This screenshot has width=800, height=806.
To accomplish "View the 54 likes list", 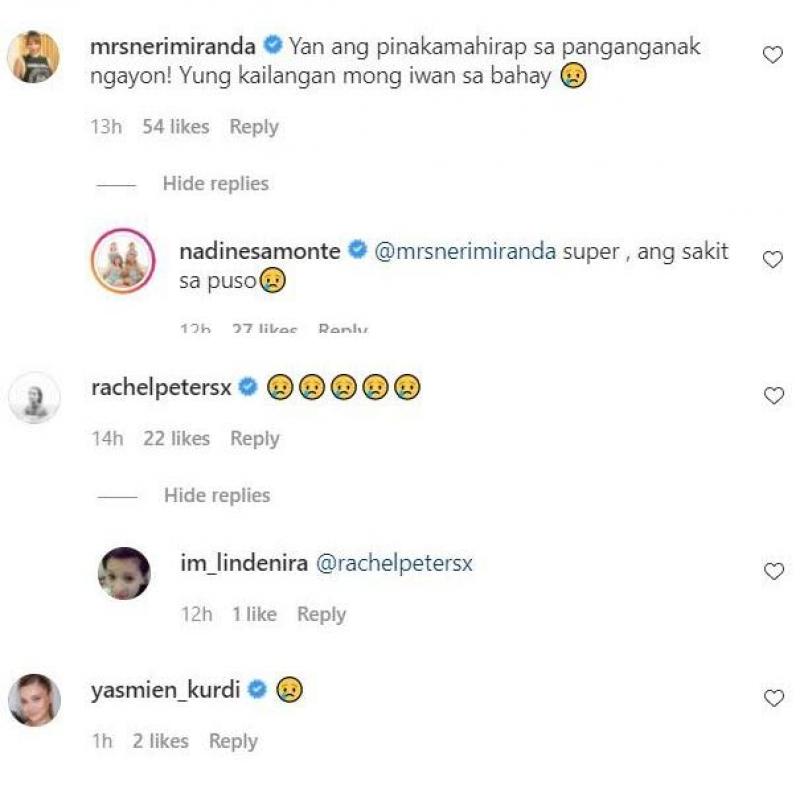I will [x=176, y=127].
